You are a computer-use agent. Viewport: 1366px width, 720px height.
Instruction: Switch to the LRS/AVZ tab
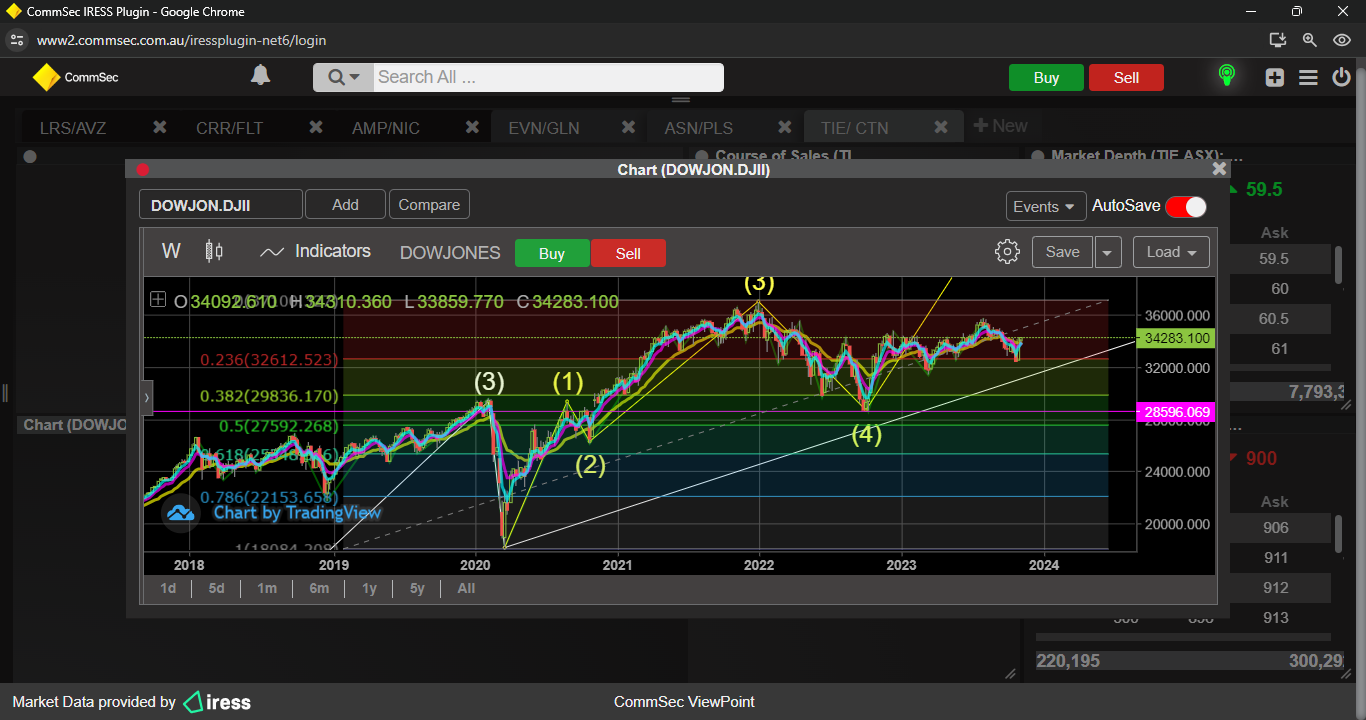pos(73,128)
